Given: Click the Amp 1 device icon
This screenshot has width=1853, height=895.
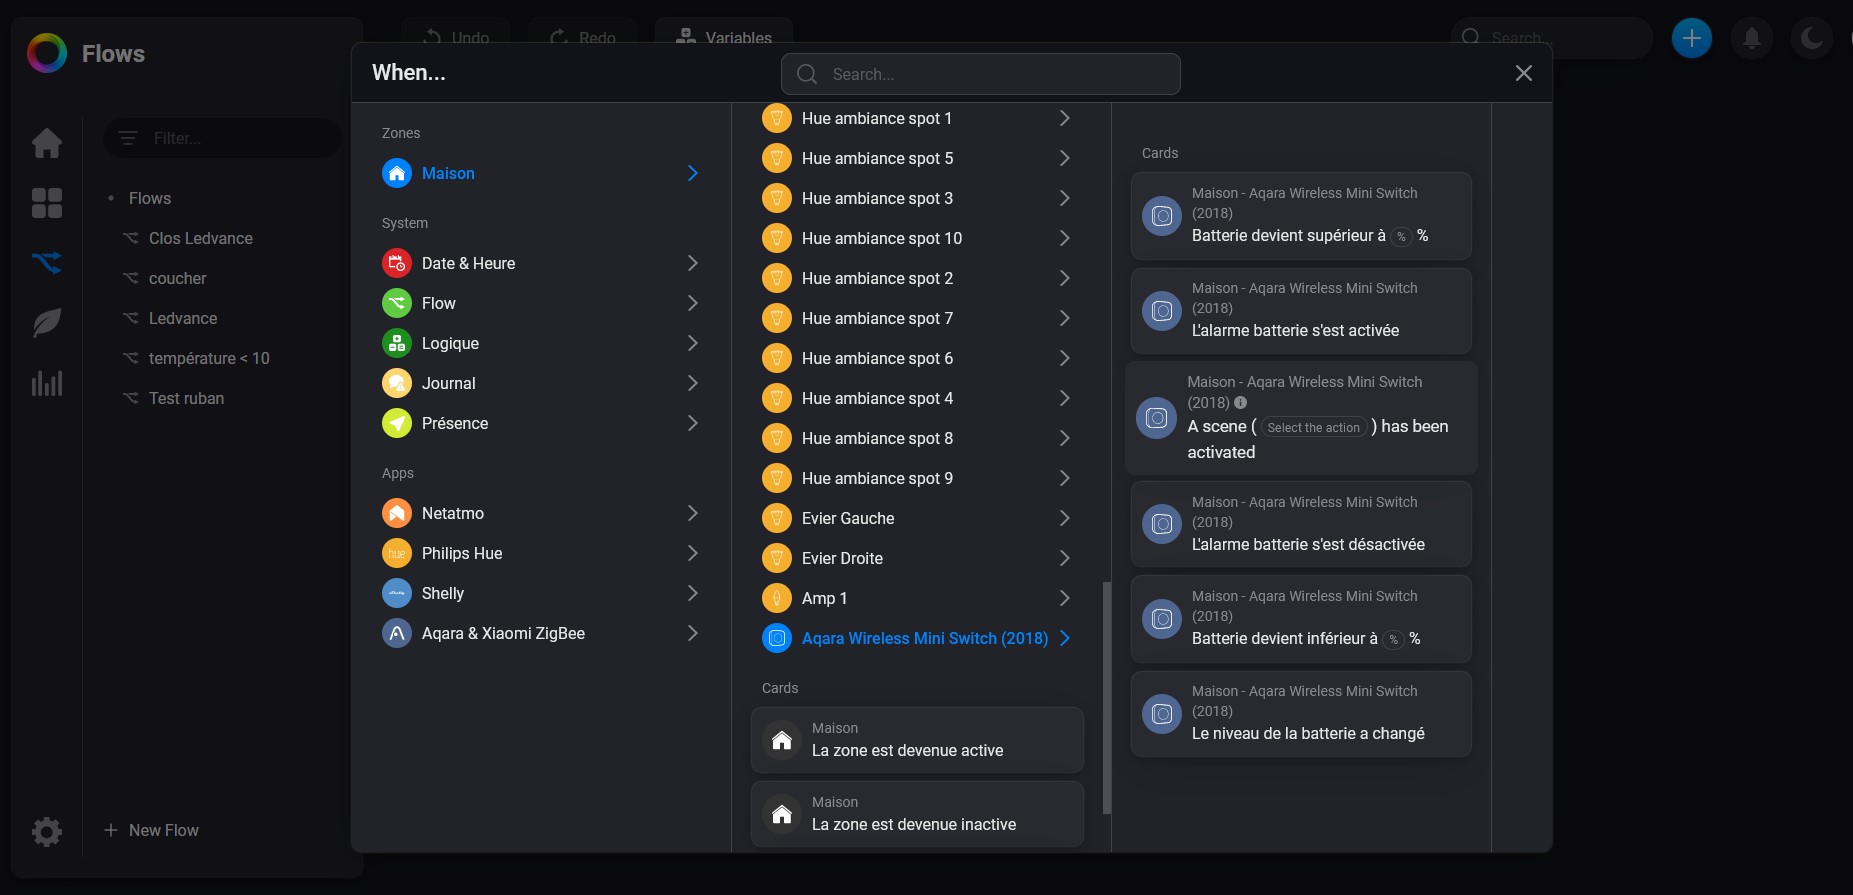Looking at the screenshot, I should (x=777, y=598).
